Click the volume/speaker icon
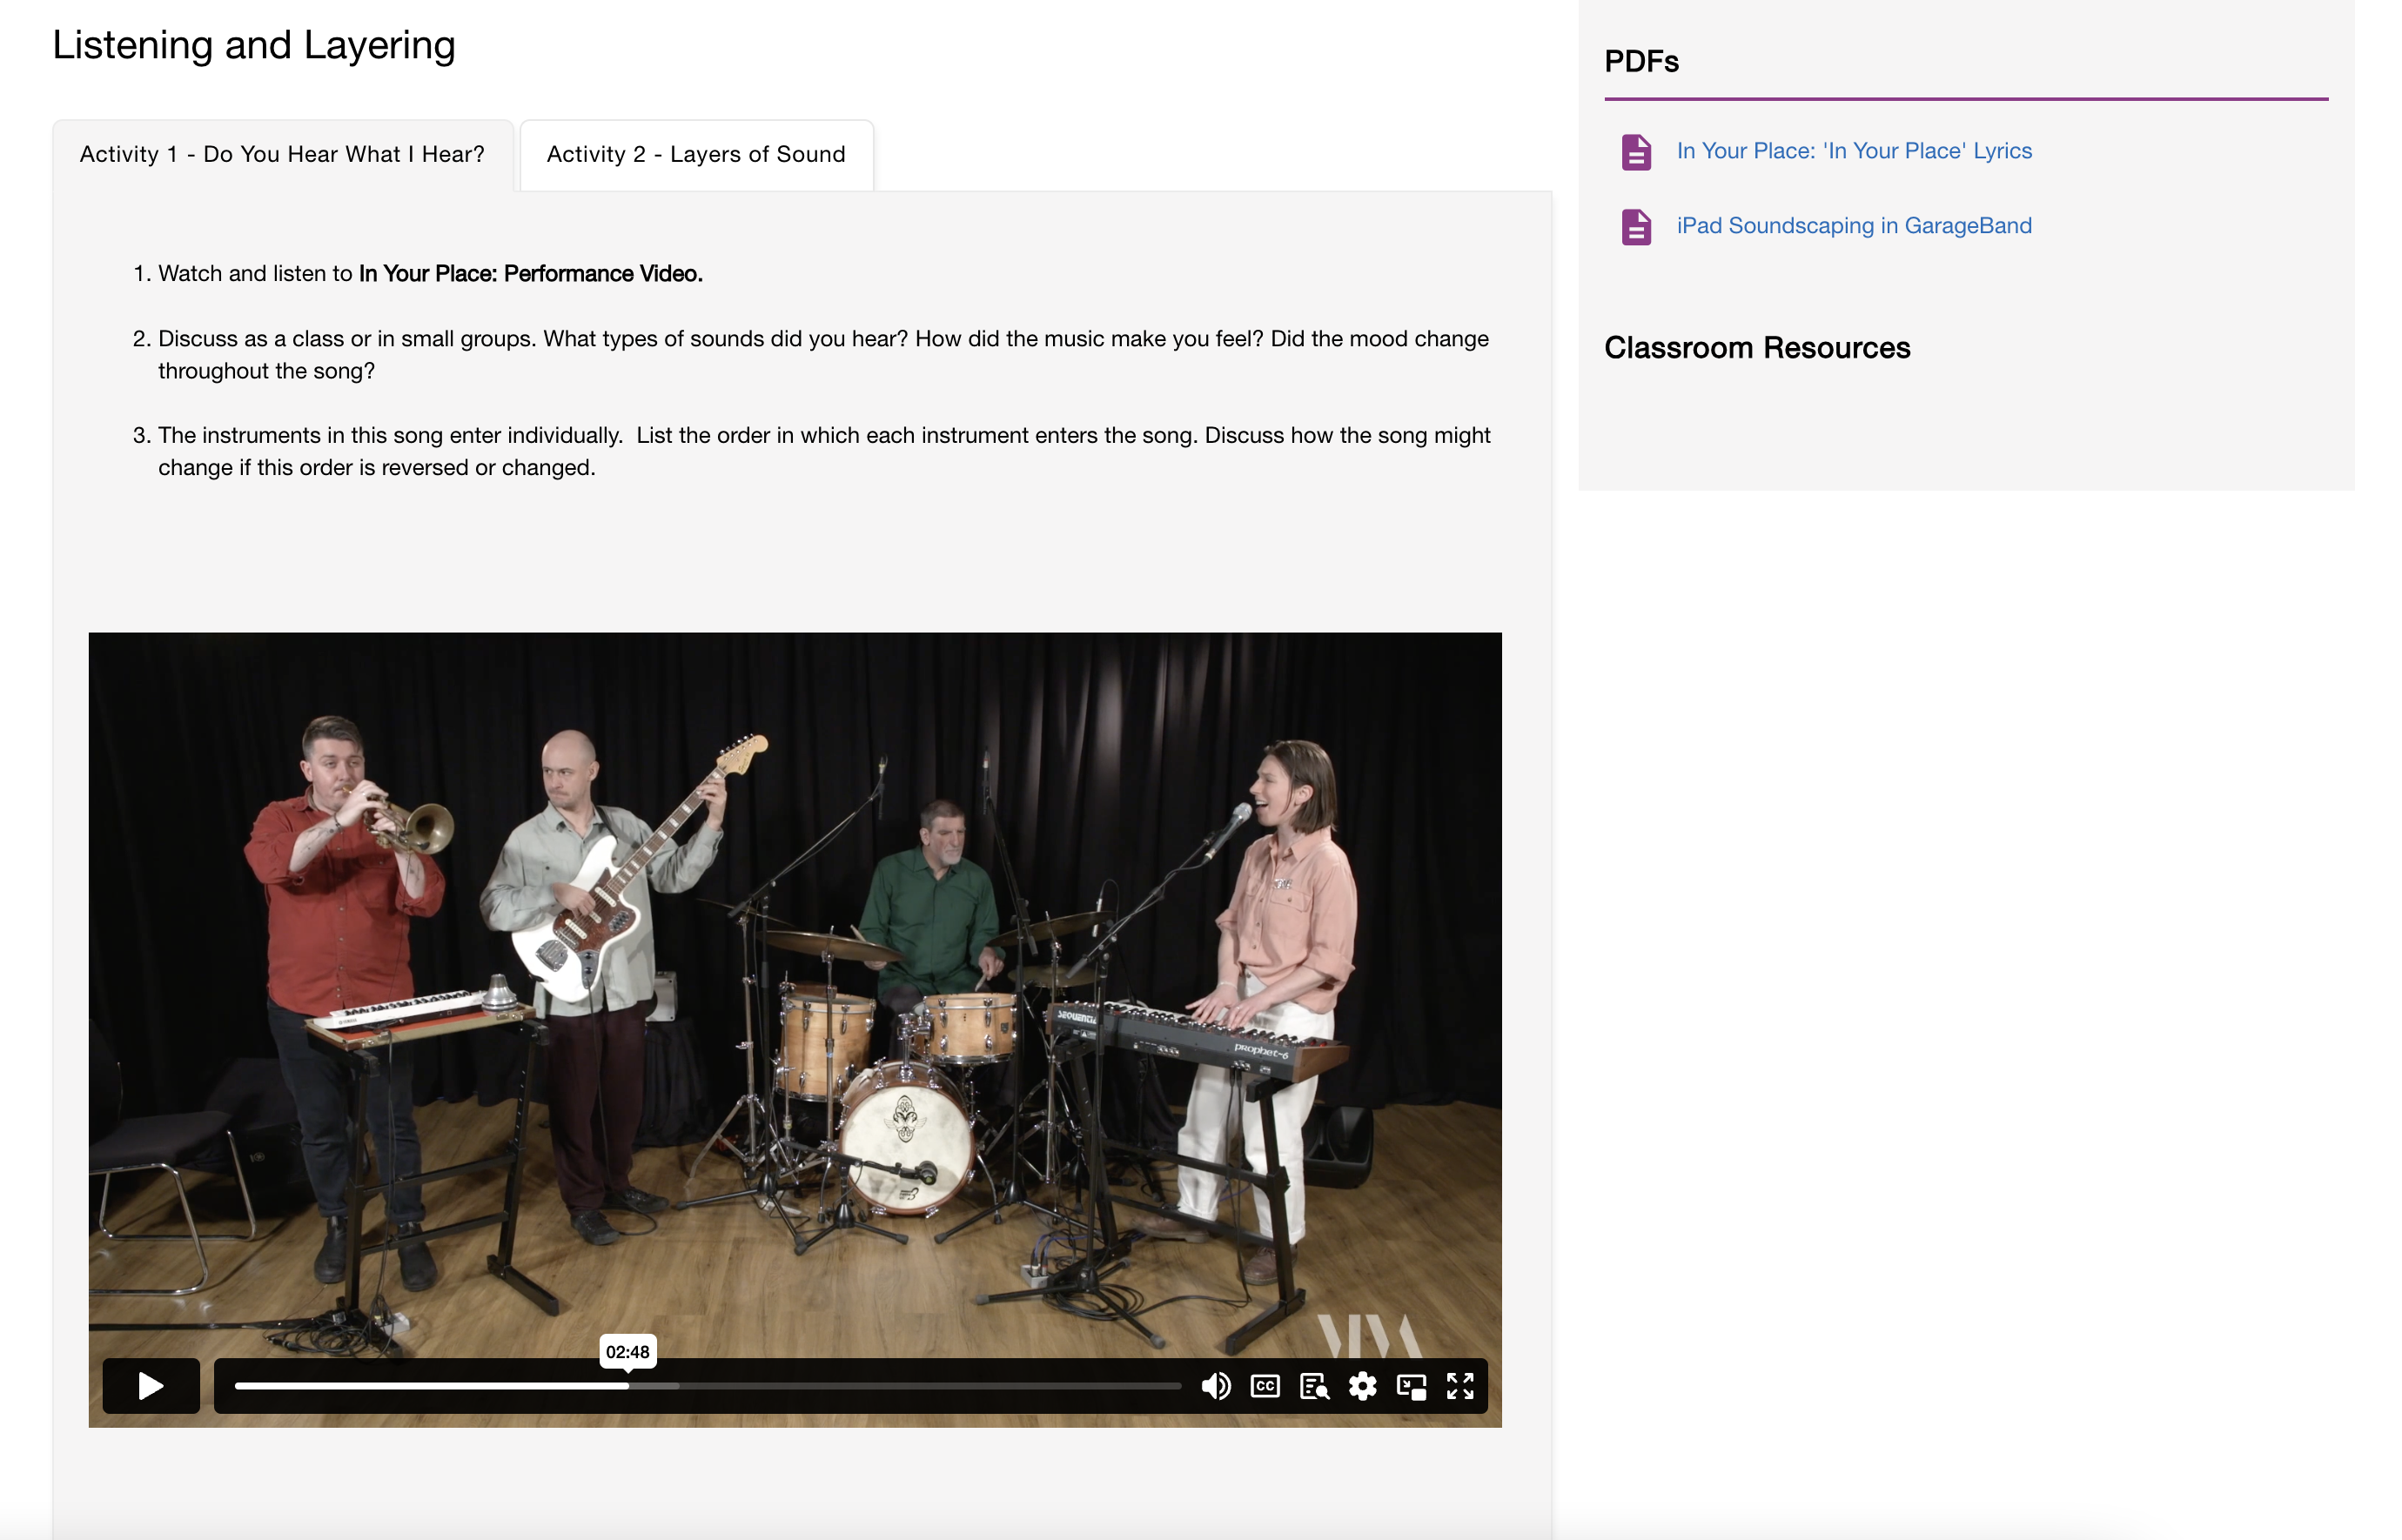This screenshot has width=2402, height=1540. [1215, 1384]
